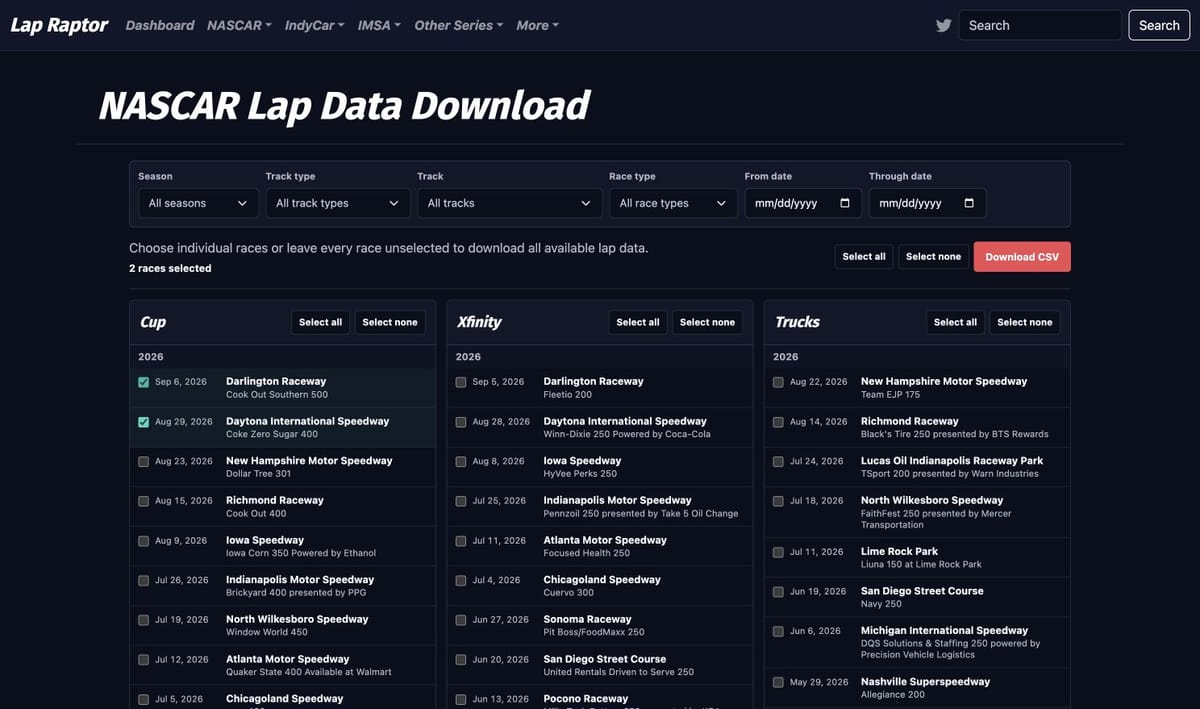The width and height of the screenshot is (1200, 709).
Task: Select all races in Trucks column
Action: click(955, 322)
